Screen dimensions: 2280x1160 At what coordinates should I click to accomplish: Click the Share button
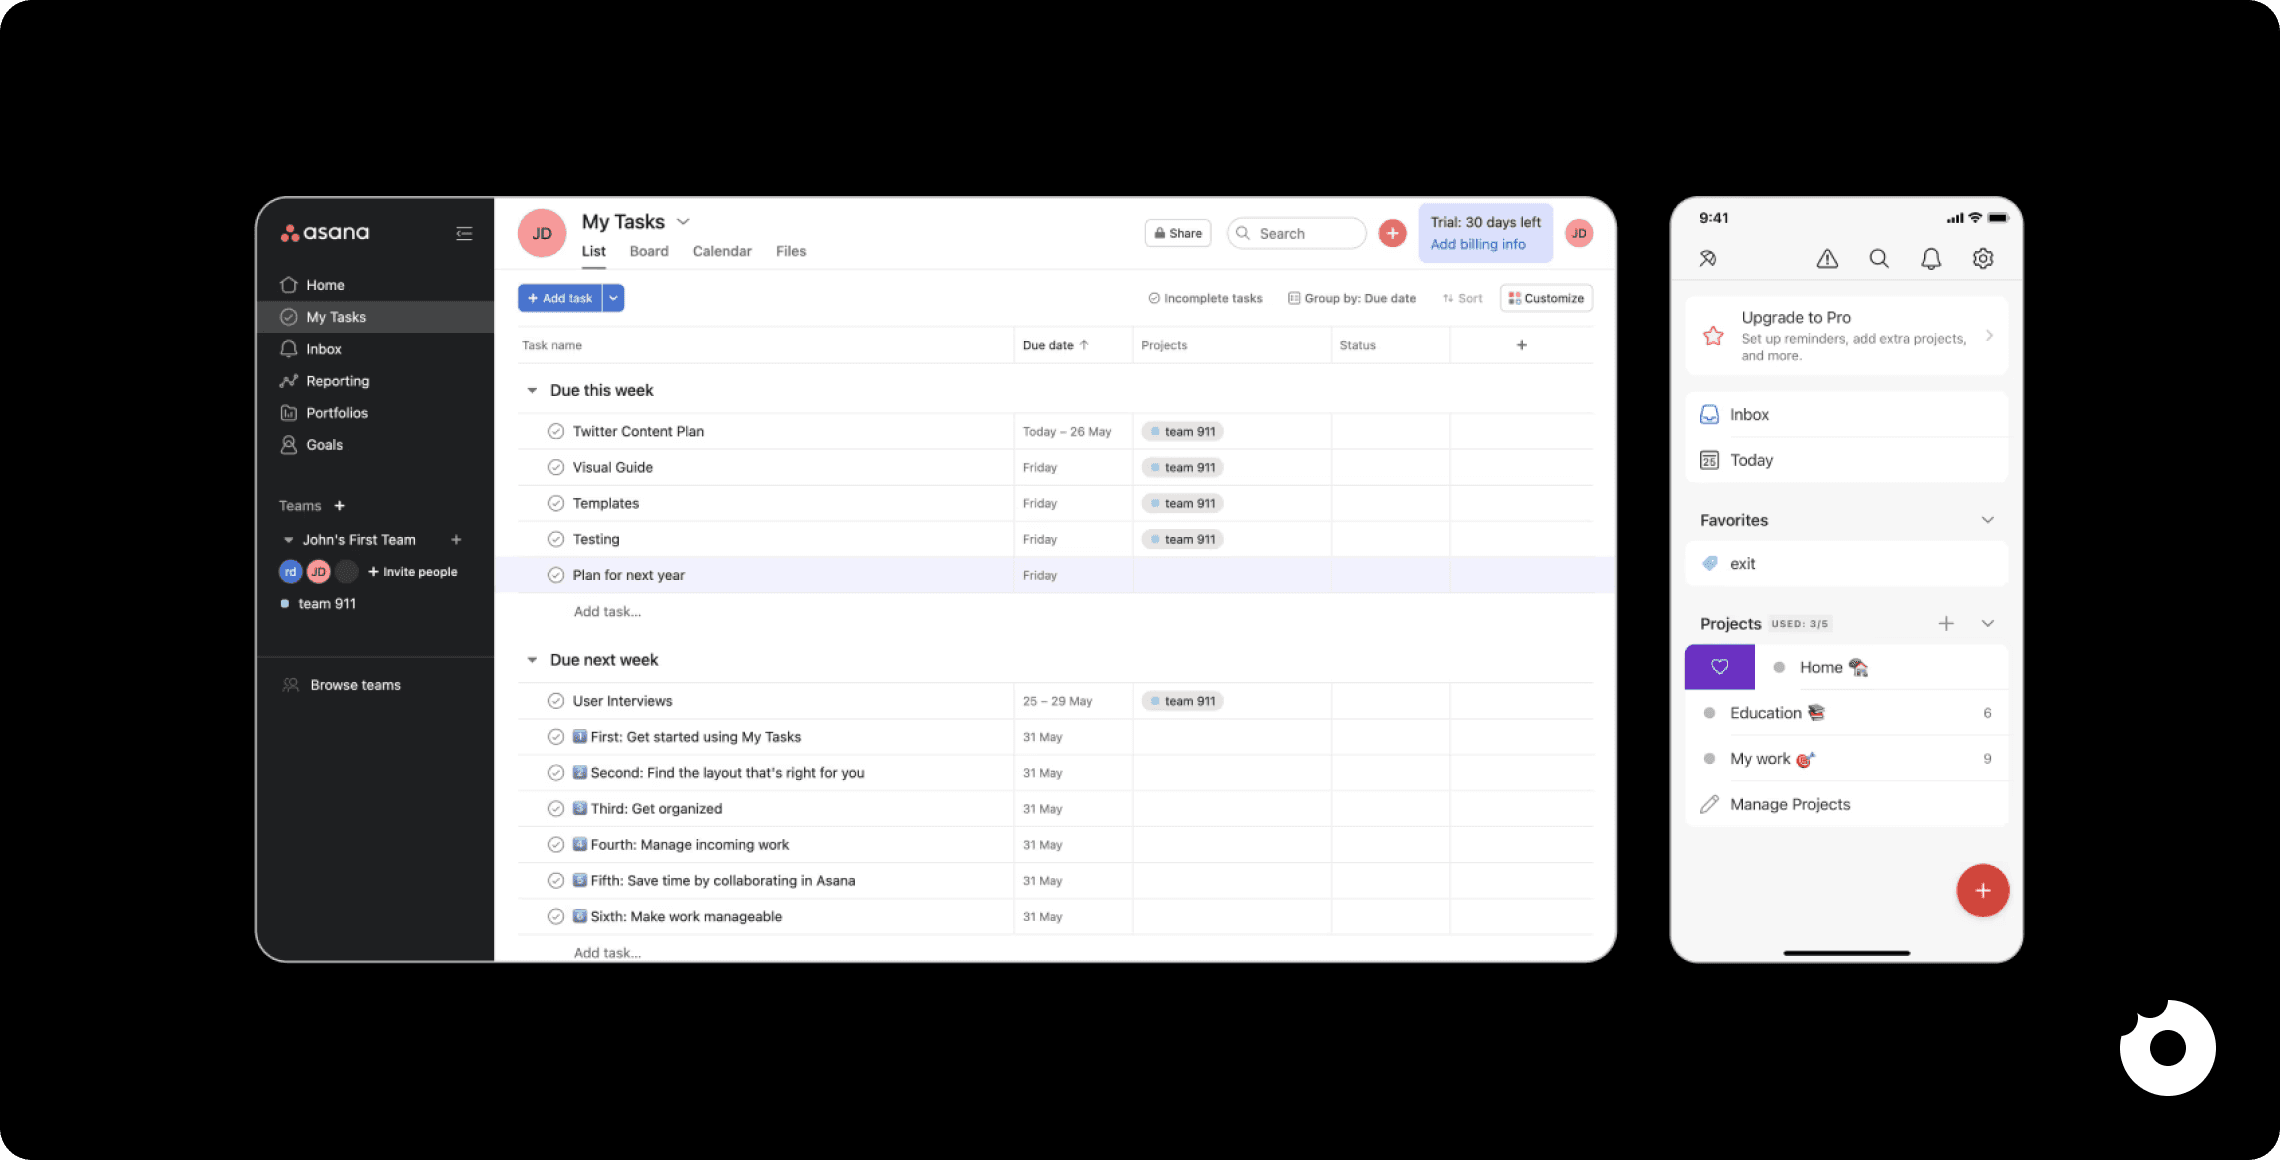1177,232
